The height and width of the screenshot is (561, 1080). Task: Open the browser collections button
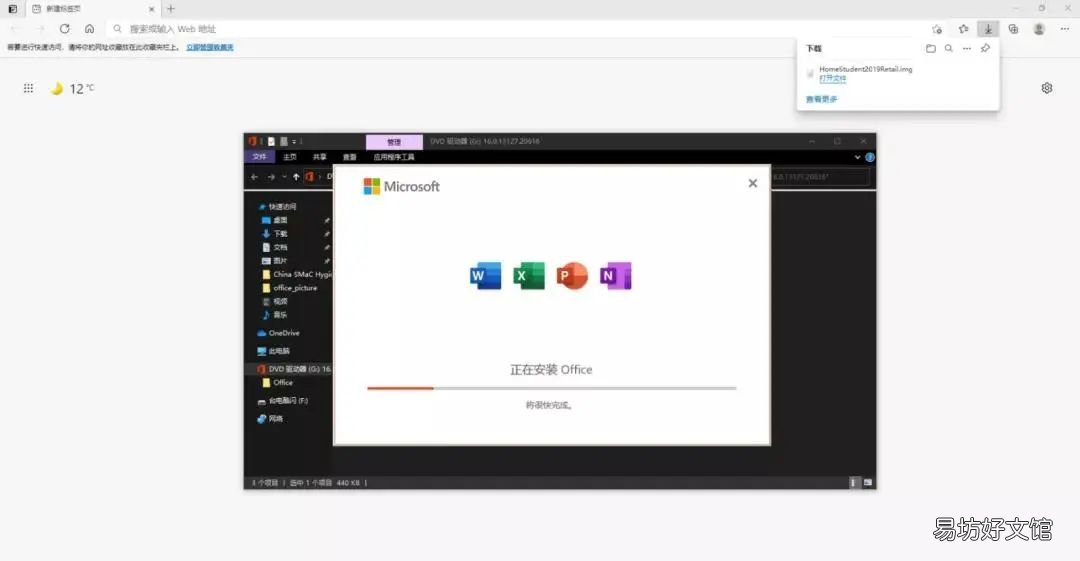[1013, 29]
